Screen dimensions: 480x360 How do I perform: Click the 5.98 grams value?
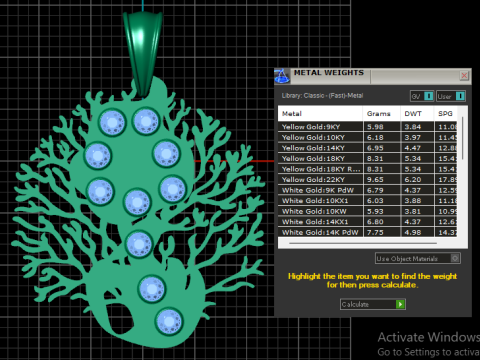coord(375,127)
